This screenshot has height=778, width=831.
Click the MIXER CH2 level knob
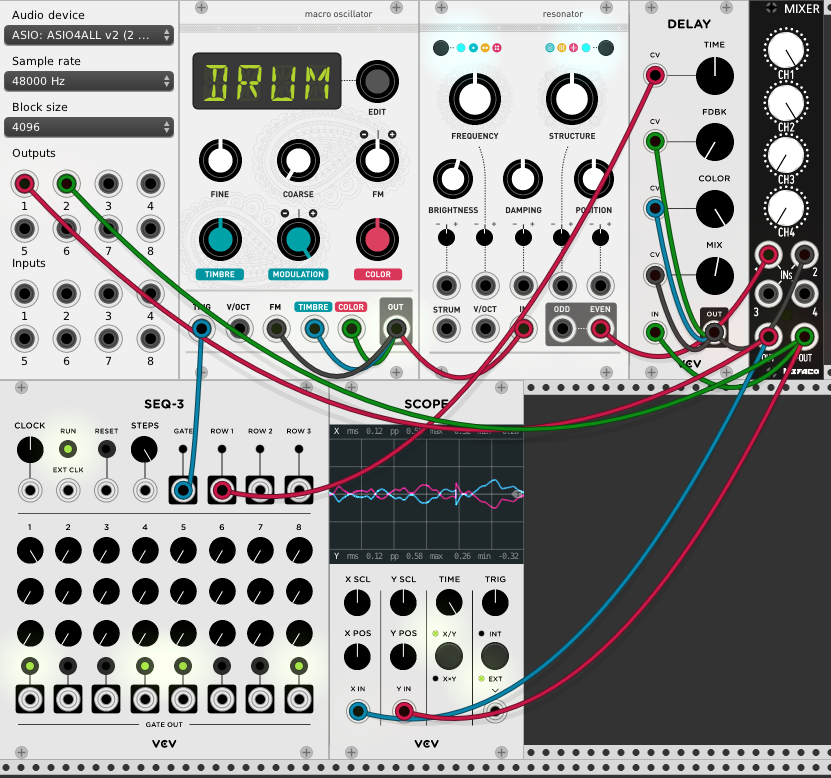click(786, 103)
